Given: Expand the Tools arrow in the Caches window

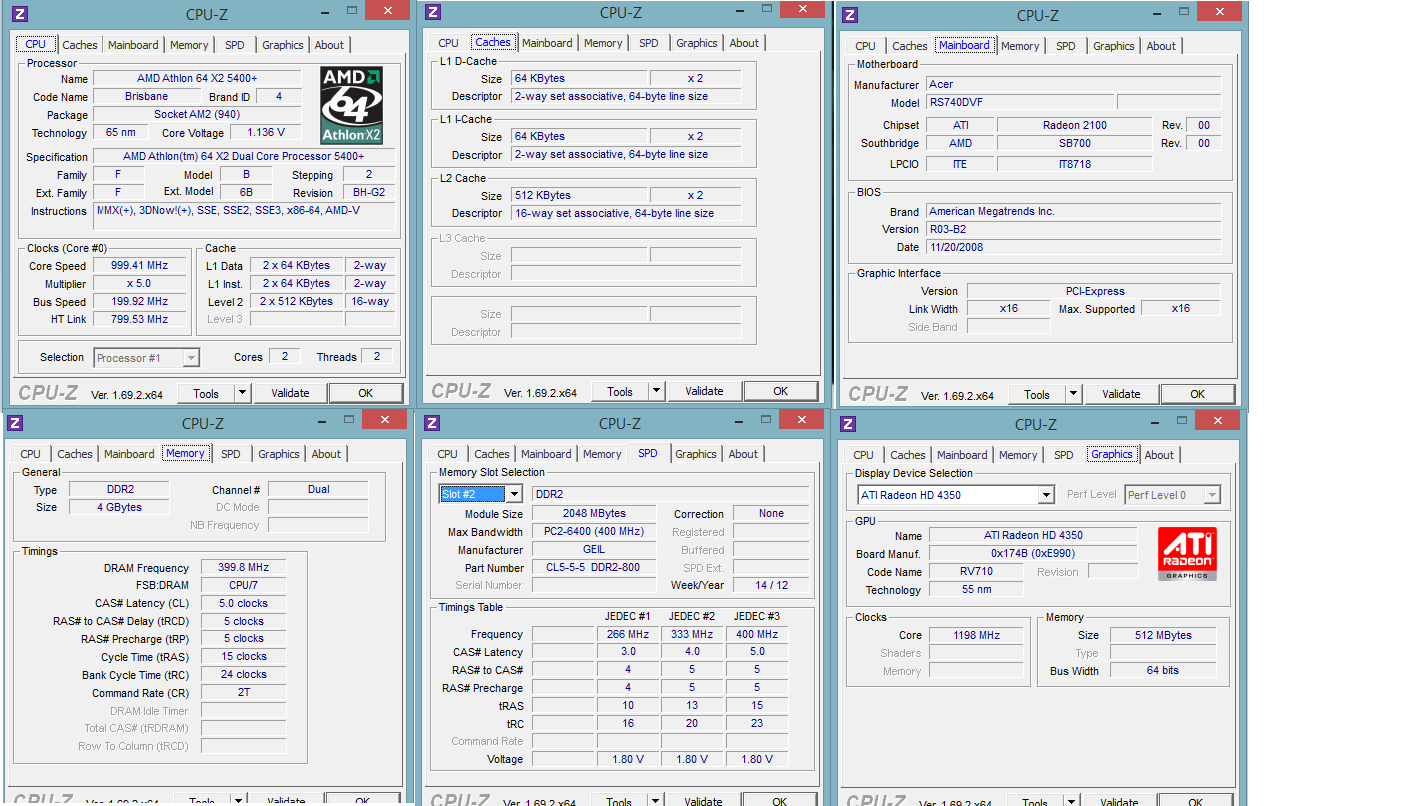Looking at the screenshot, I should point(656,392).
